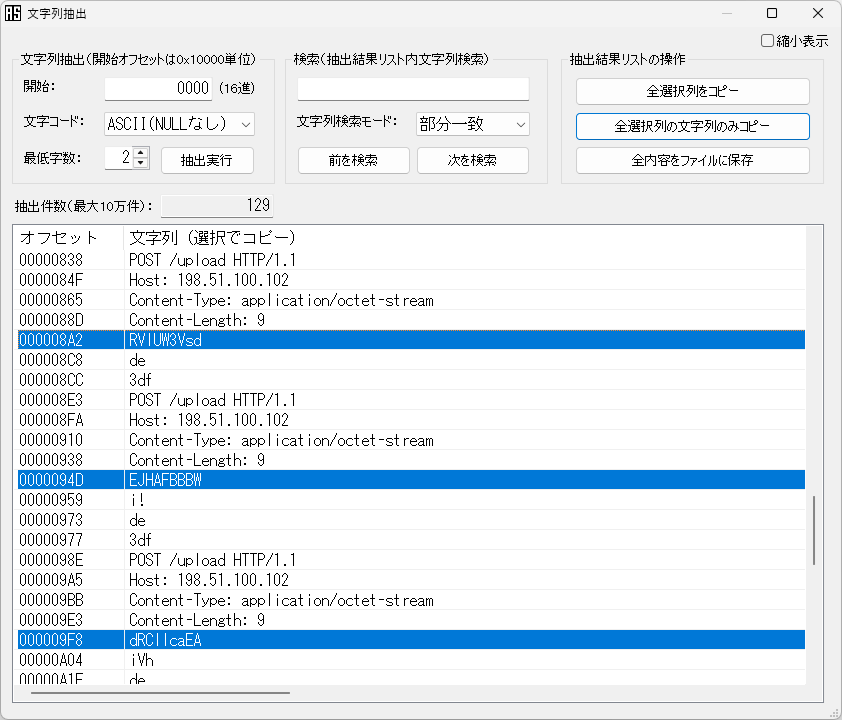
Task: Click the horizontal scrollbar at list bottom
Action: pos(160,692)
